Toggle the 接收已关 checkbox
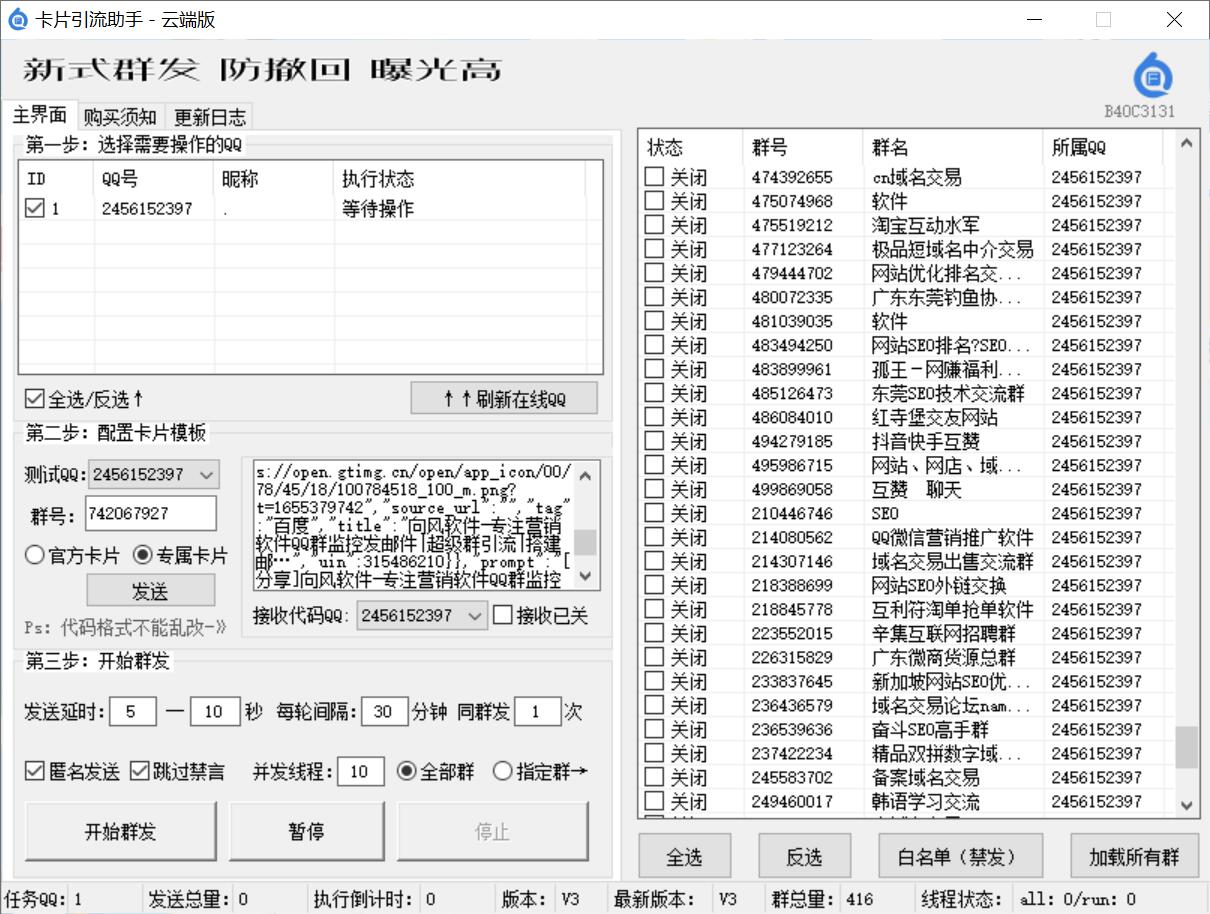 click(x=541, y=616)
